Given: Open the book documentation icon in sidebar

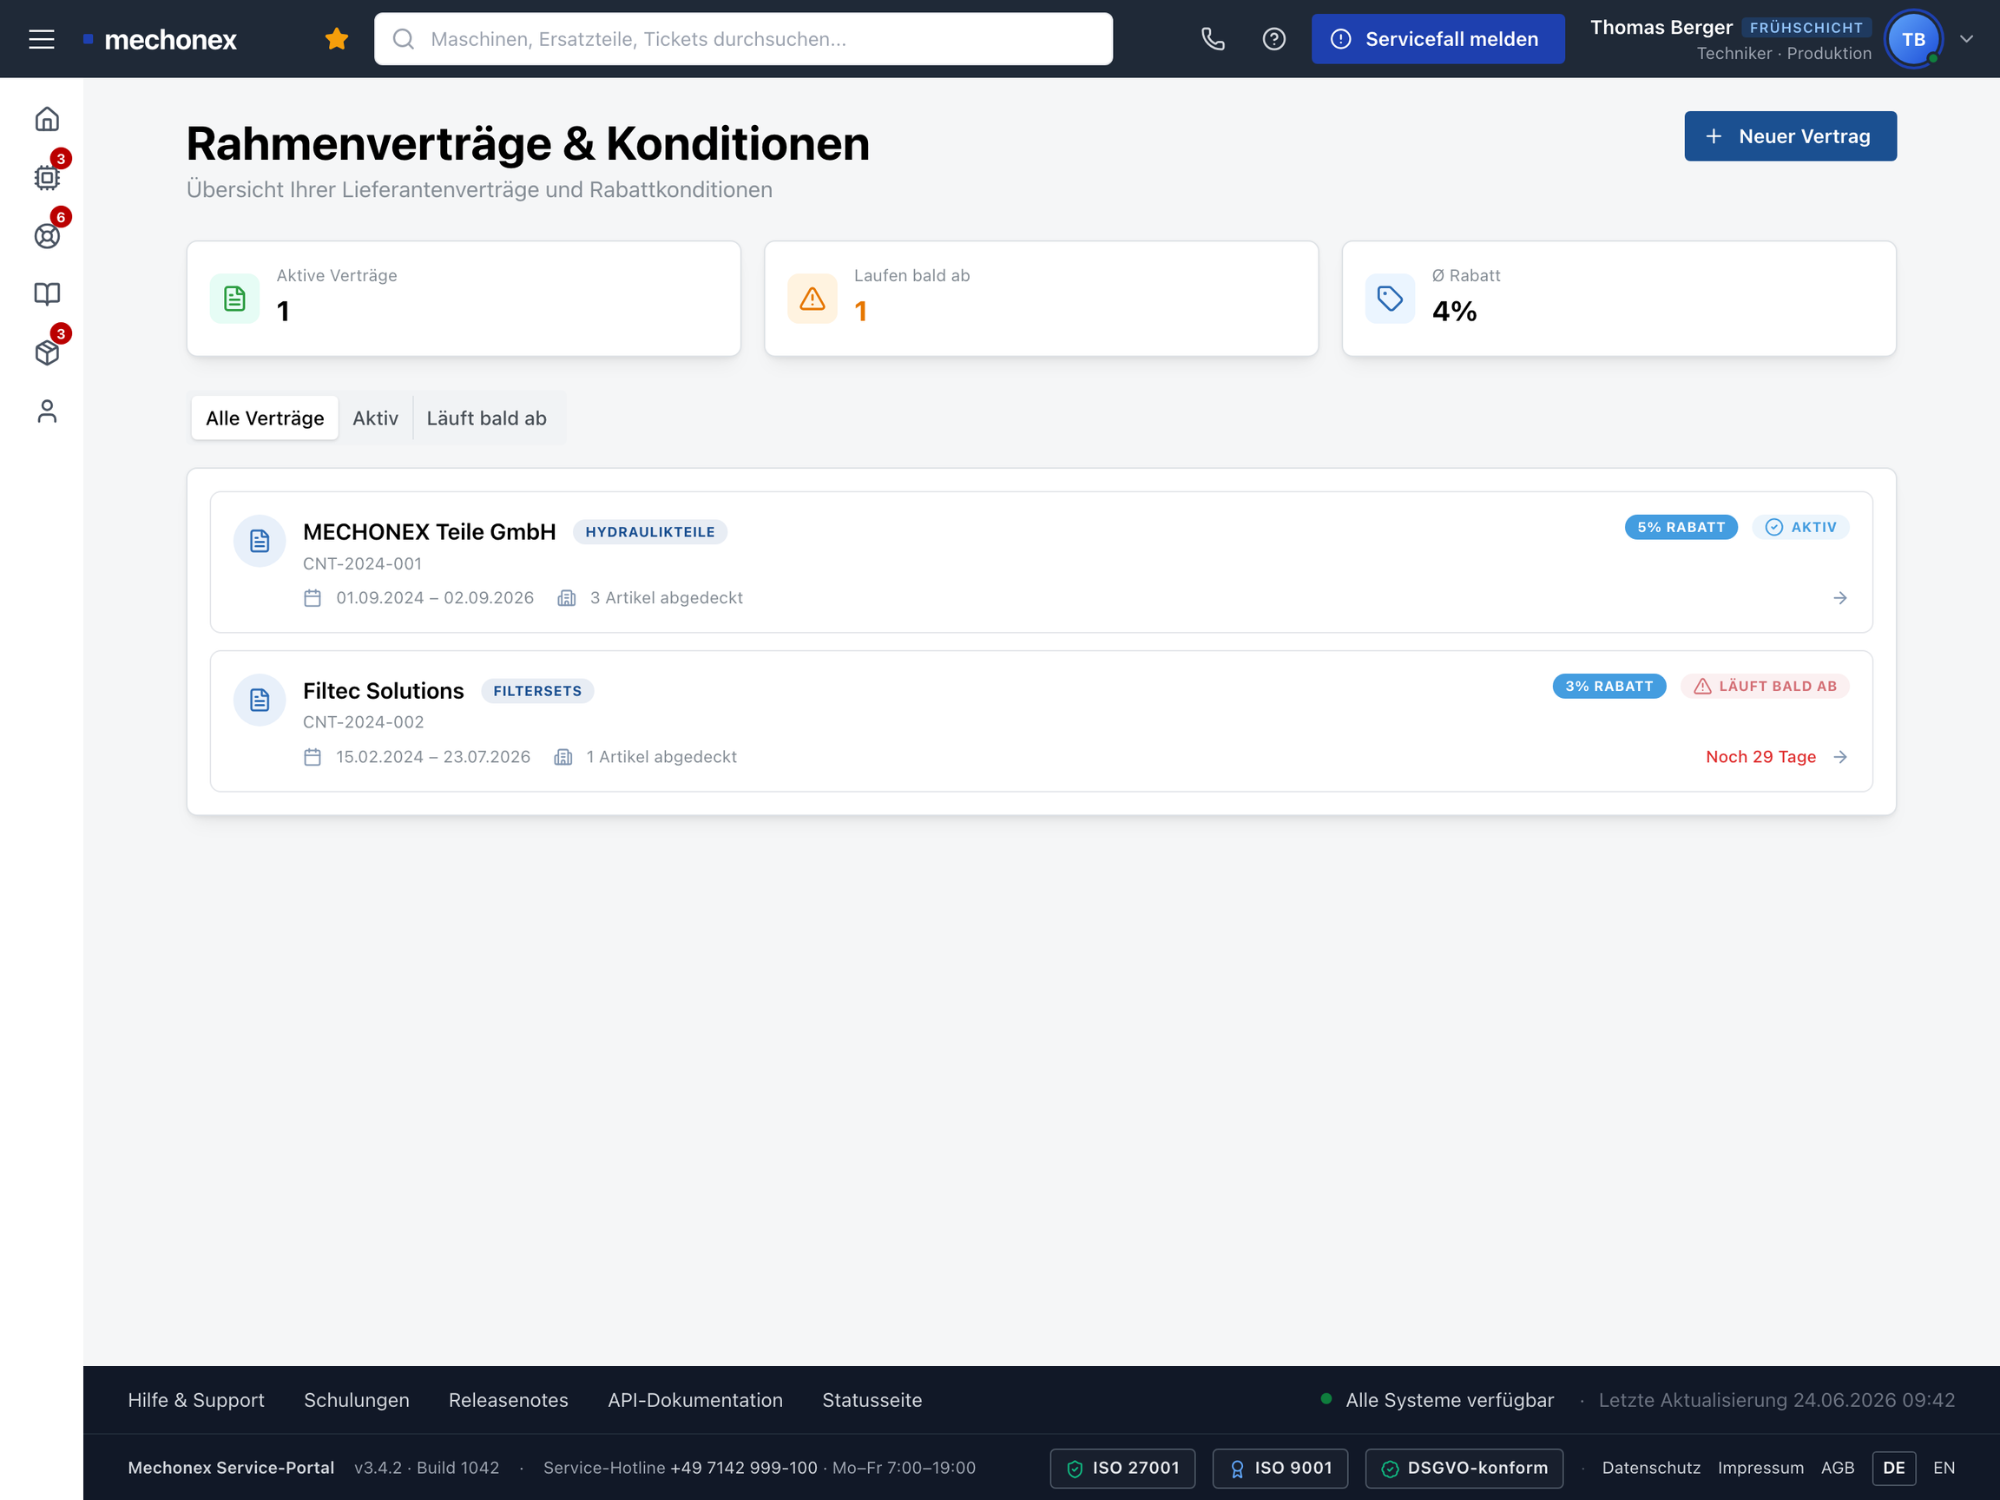Looking at the screenshot, I should (47, 294).
